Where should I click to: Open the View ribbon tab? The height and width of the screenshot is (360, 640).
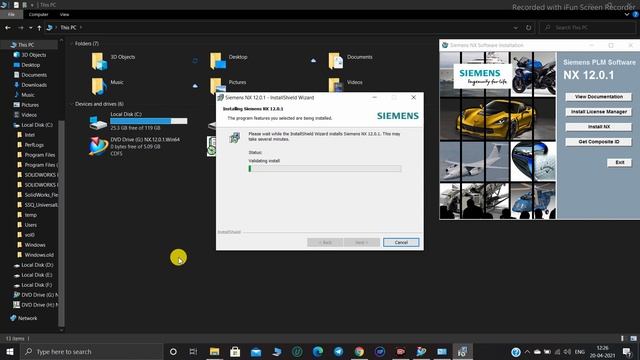click(64, 14)
